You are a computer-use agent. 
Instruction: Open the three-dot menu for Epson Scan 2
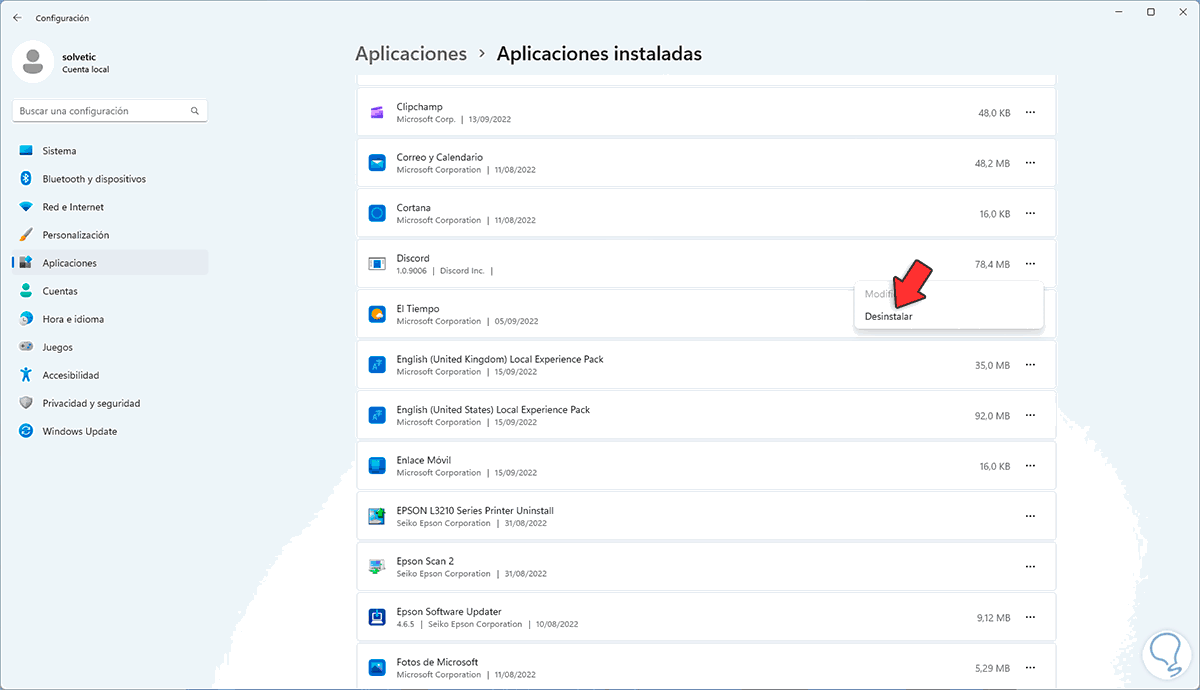(x=1030, y=566)
